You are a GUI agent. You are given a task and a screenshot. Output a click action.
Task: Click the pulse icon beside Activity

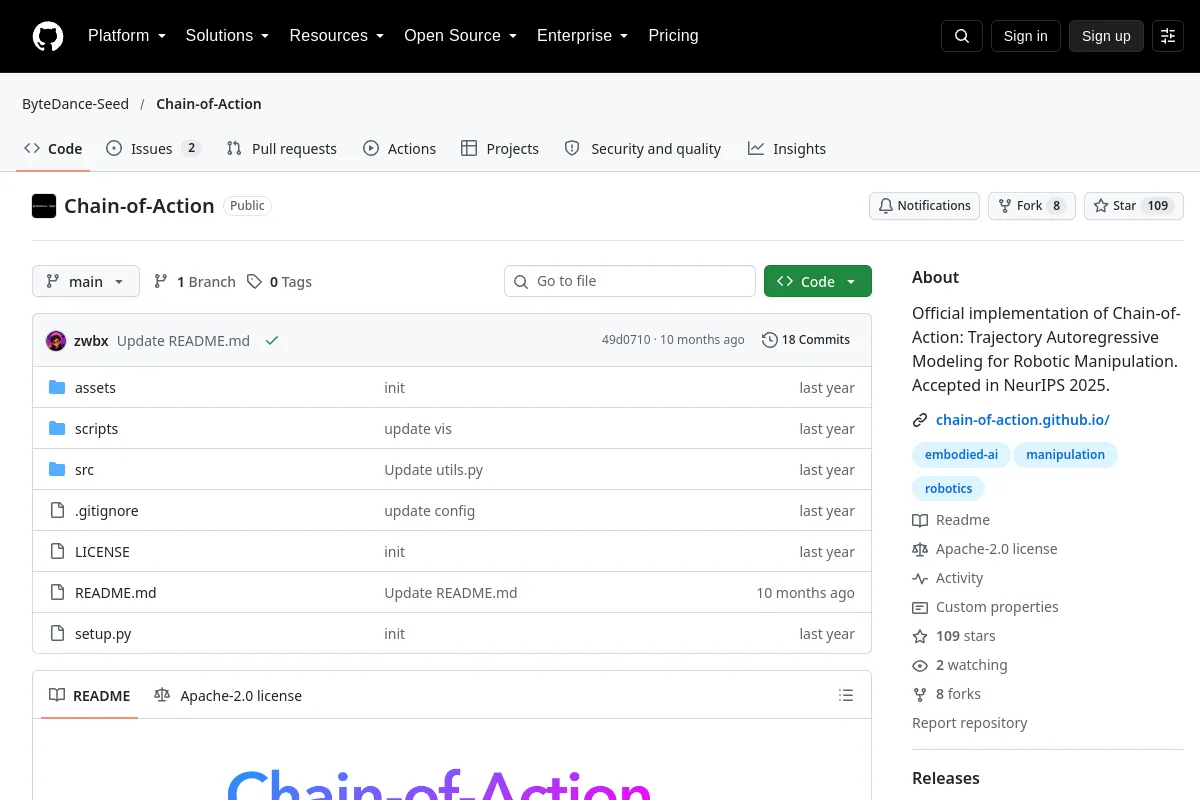point(920,578)
